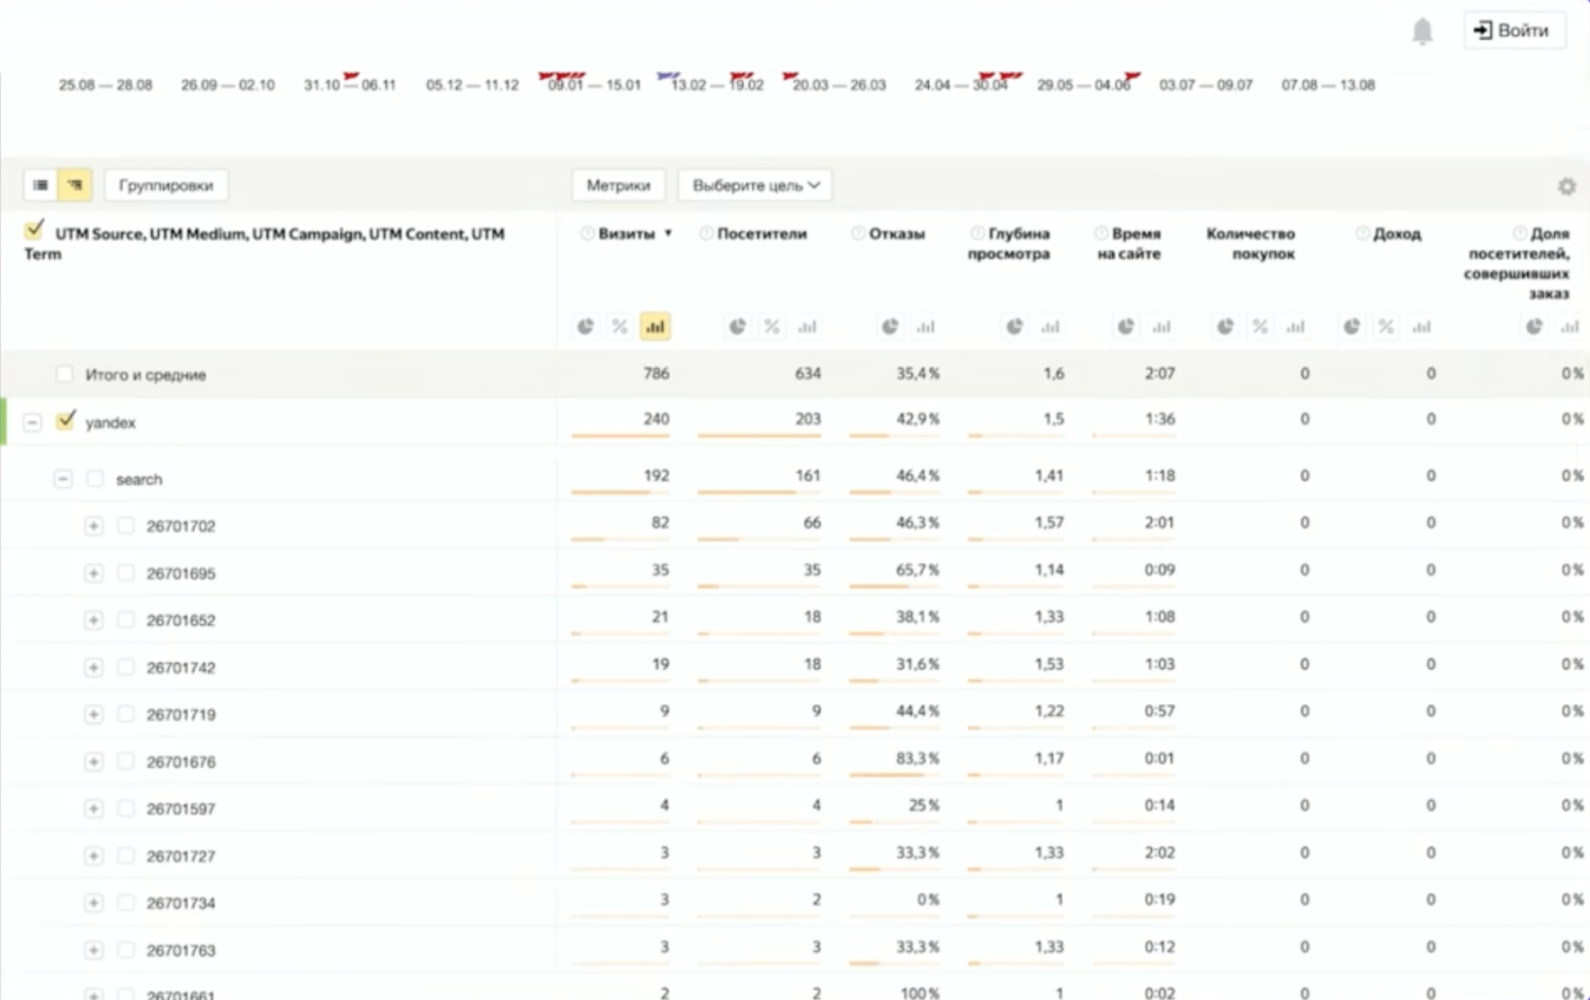1590x1000 pixels.
Task: Check the Итого и средние checkbox
Action: [65, 374]
